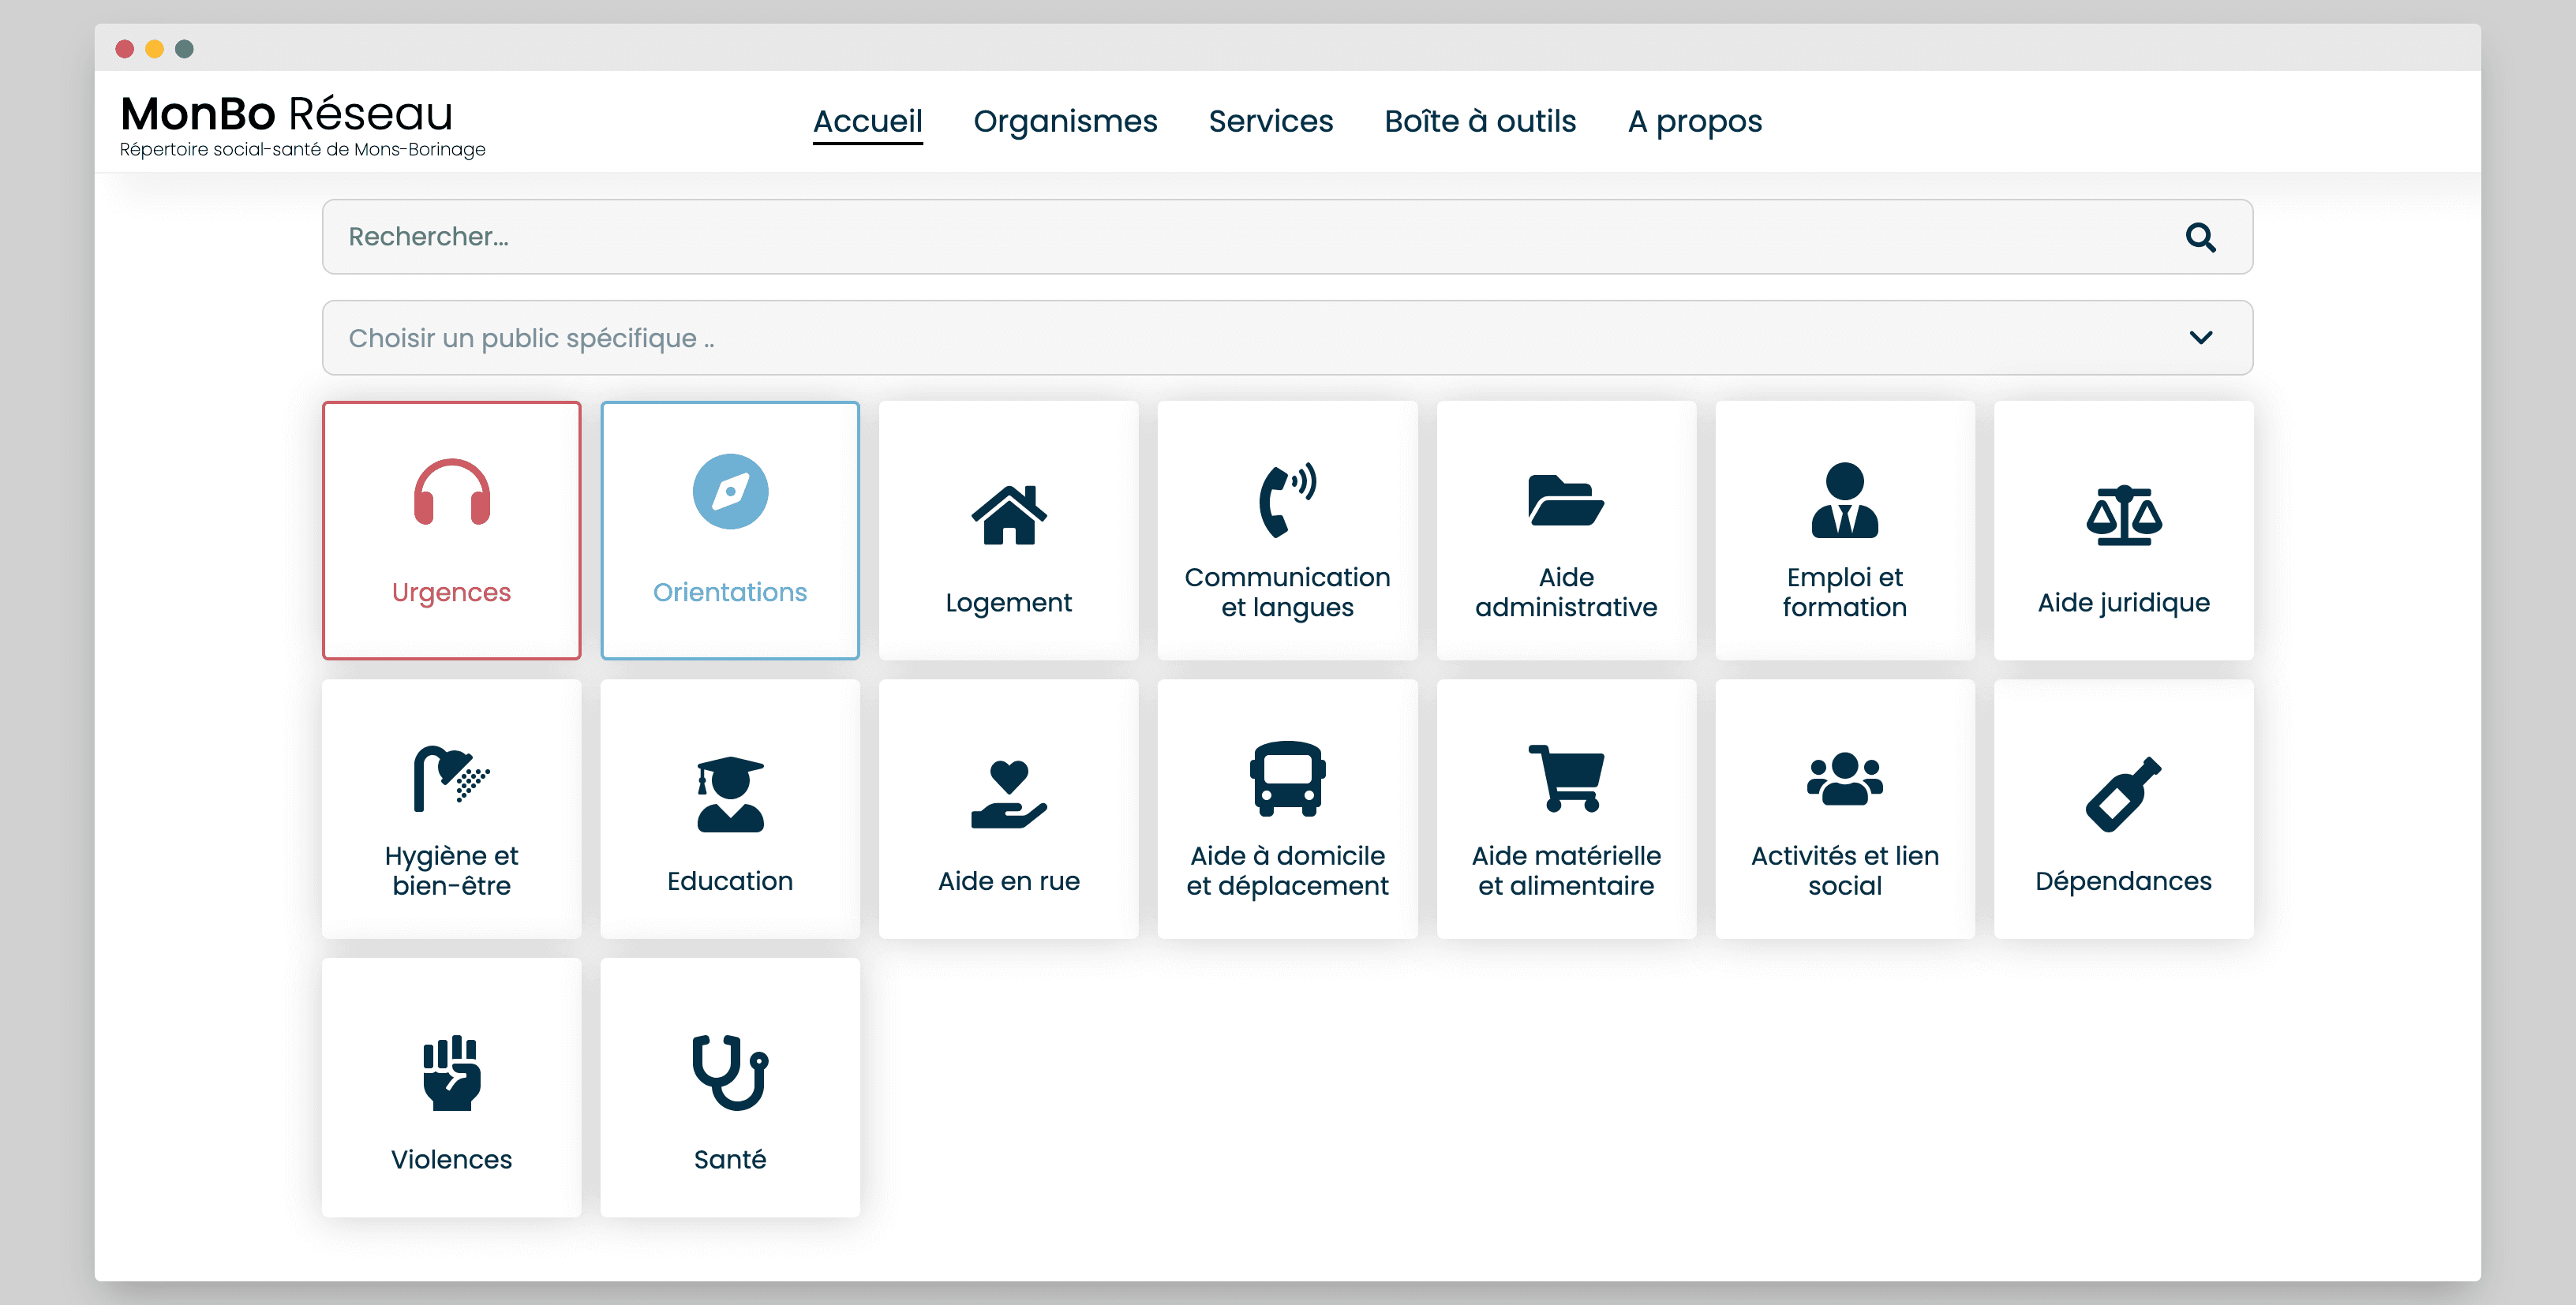2576x1305 pixels.
Task: Open the Aide administrative folder icon
Action: (1566, 500)
